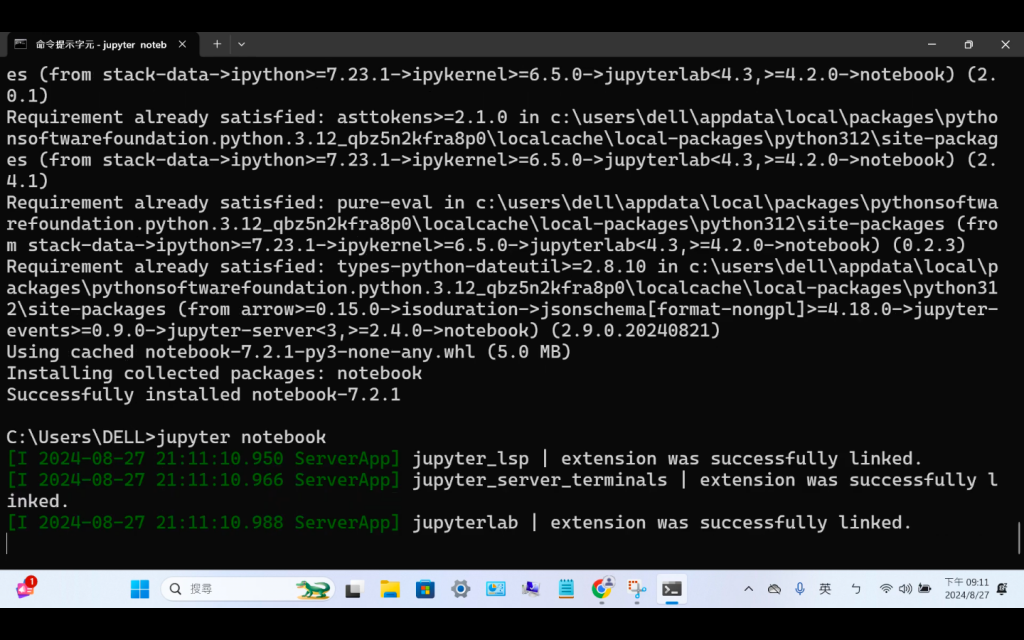Click the taskbar search box
The width and height of the screenshot is (1024, 640).
tap(248, 589)
